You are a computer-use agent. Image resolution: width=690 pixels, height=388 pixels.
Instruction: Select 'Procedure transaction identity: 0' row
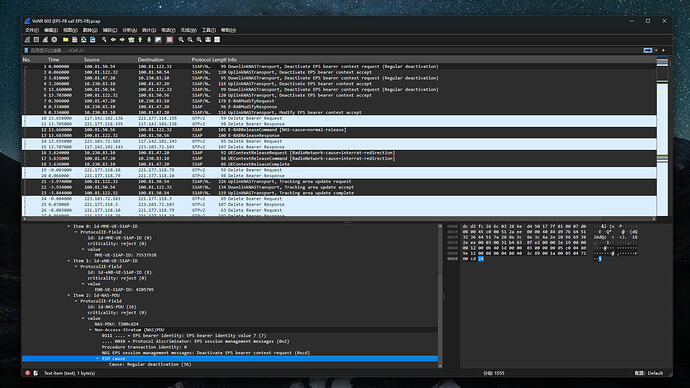click(x=144, y=347)
